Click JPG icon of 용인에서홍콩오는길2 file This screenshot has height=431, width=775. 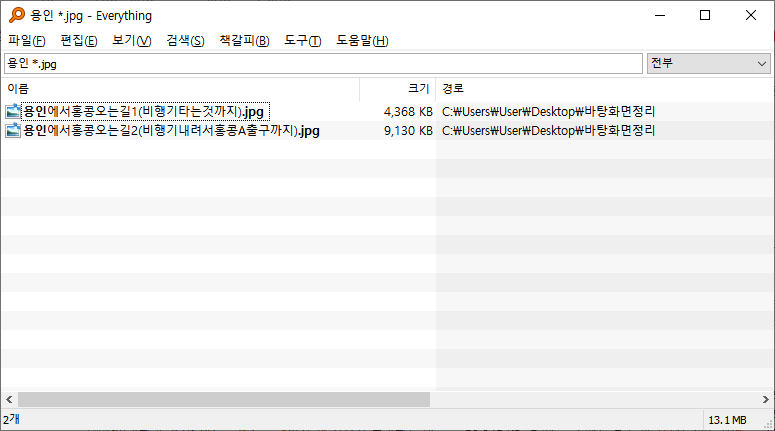[x=13, y=130]
